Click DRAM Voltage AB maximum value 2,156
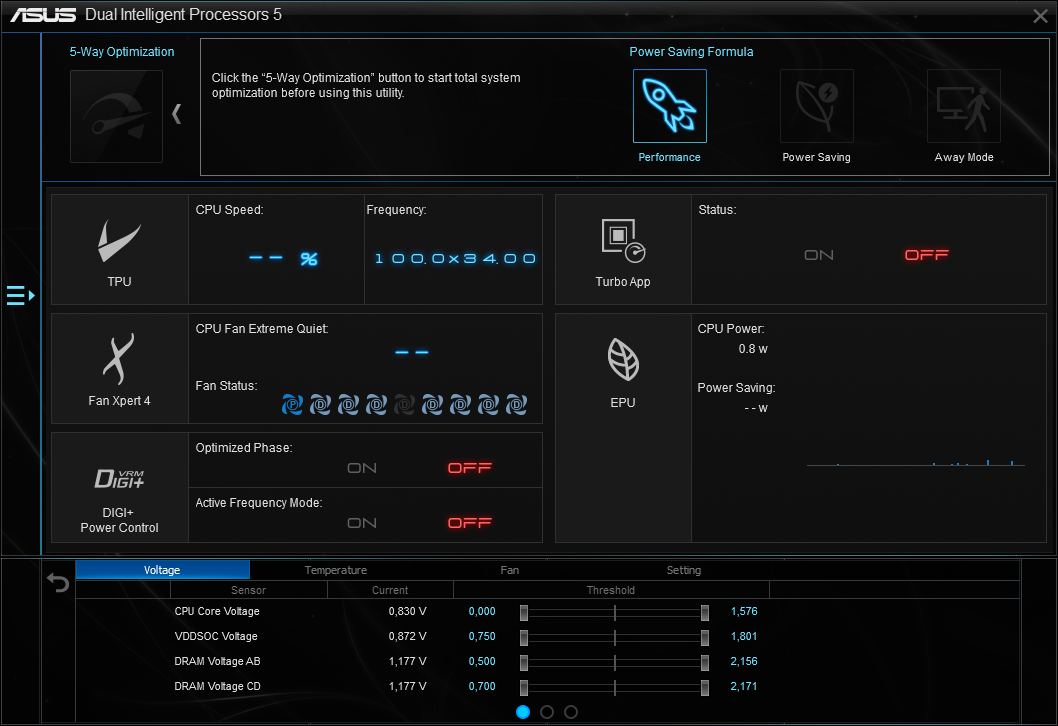This screenshot has width=1058, height=726. click(x=744, y=661)
